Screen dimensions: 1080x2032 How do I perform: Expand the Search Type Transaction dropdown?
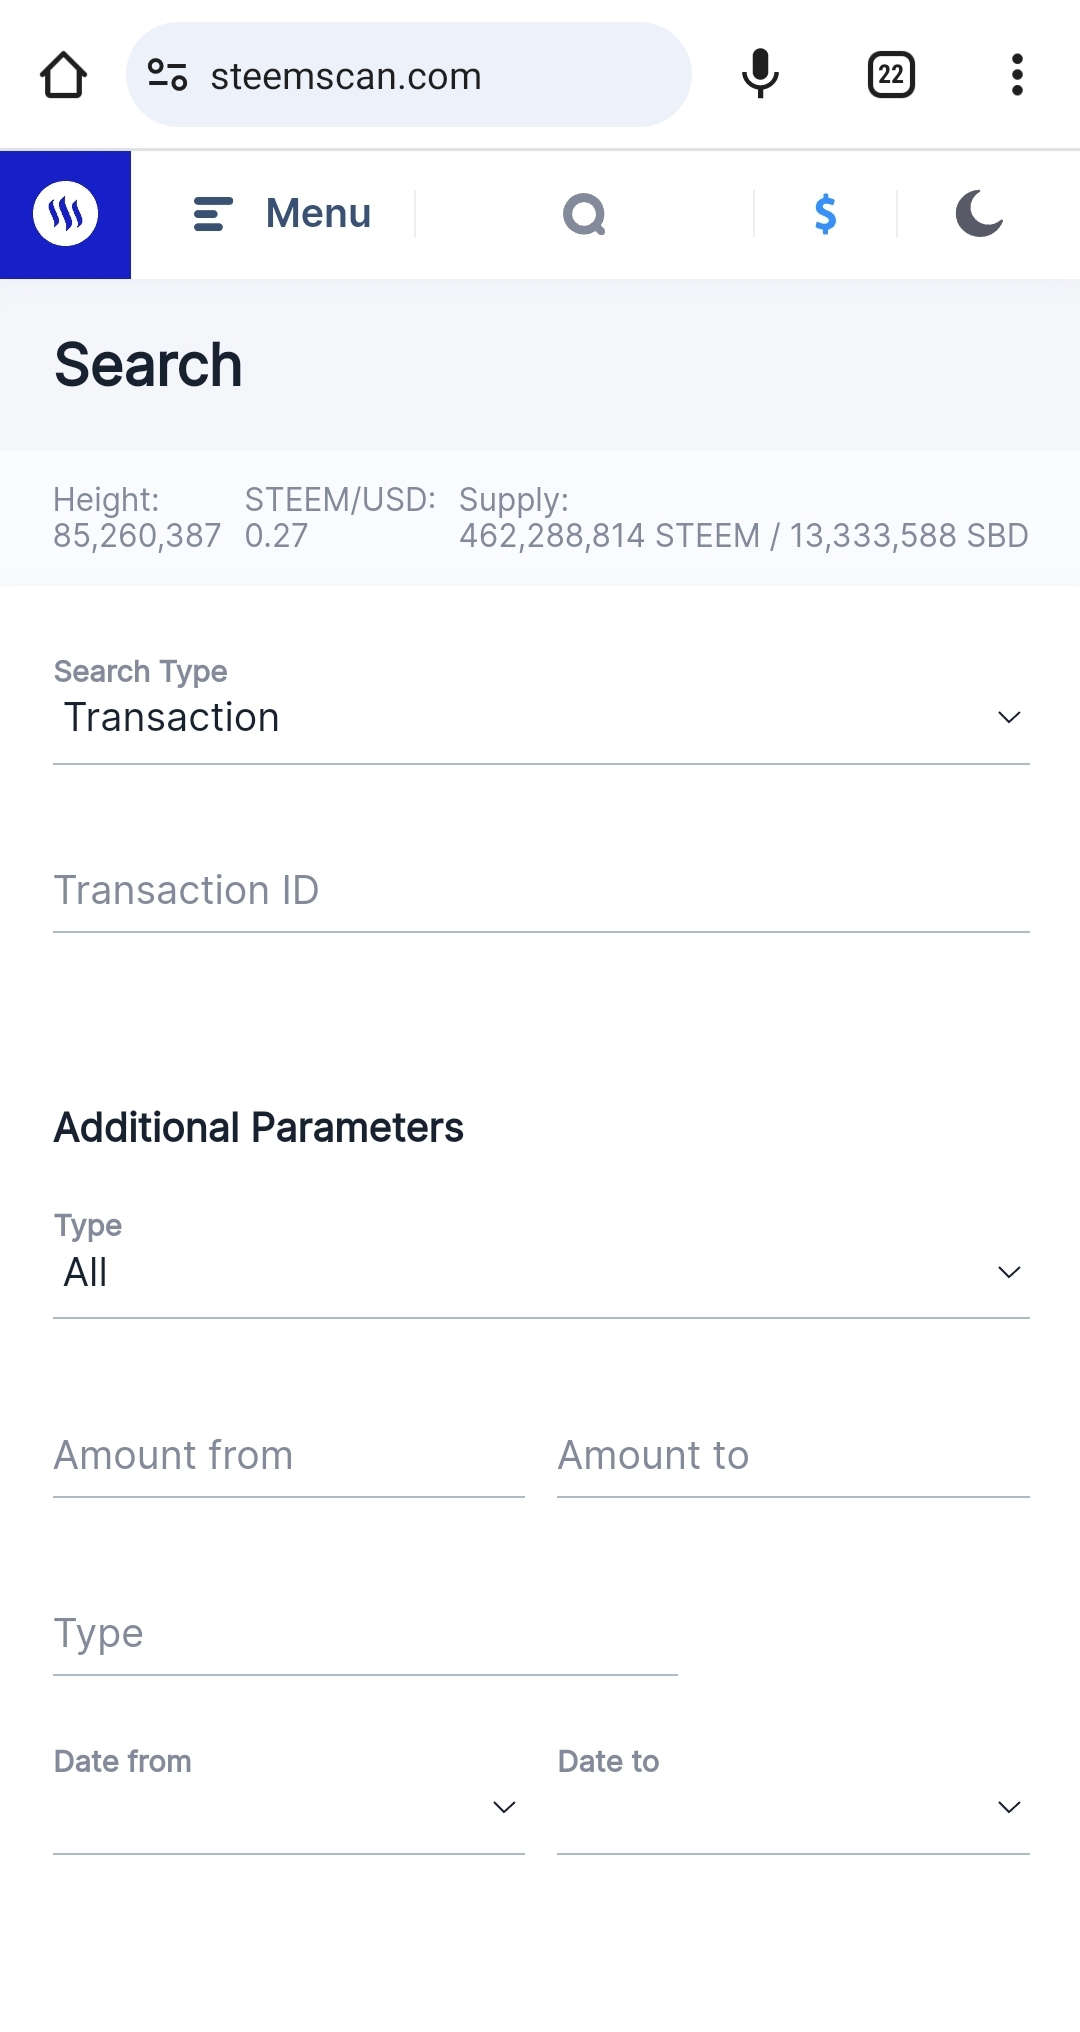click(541, 718)
